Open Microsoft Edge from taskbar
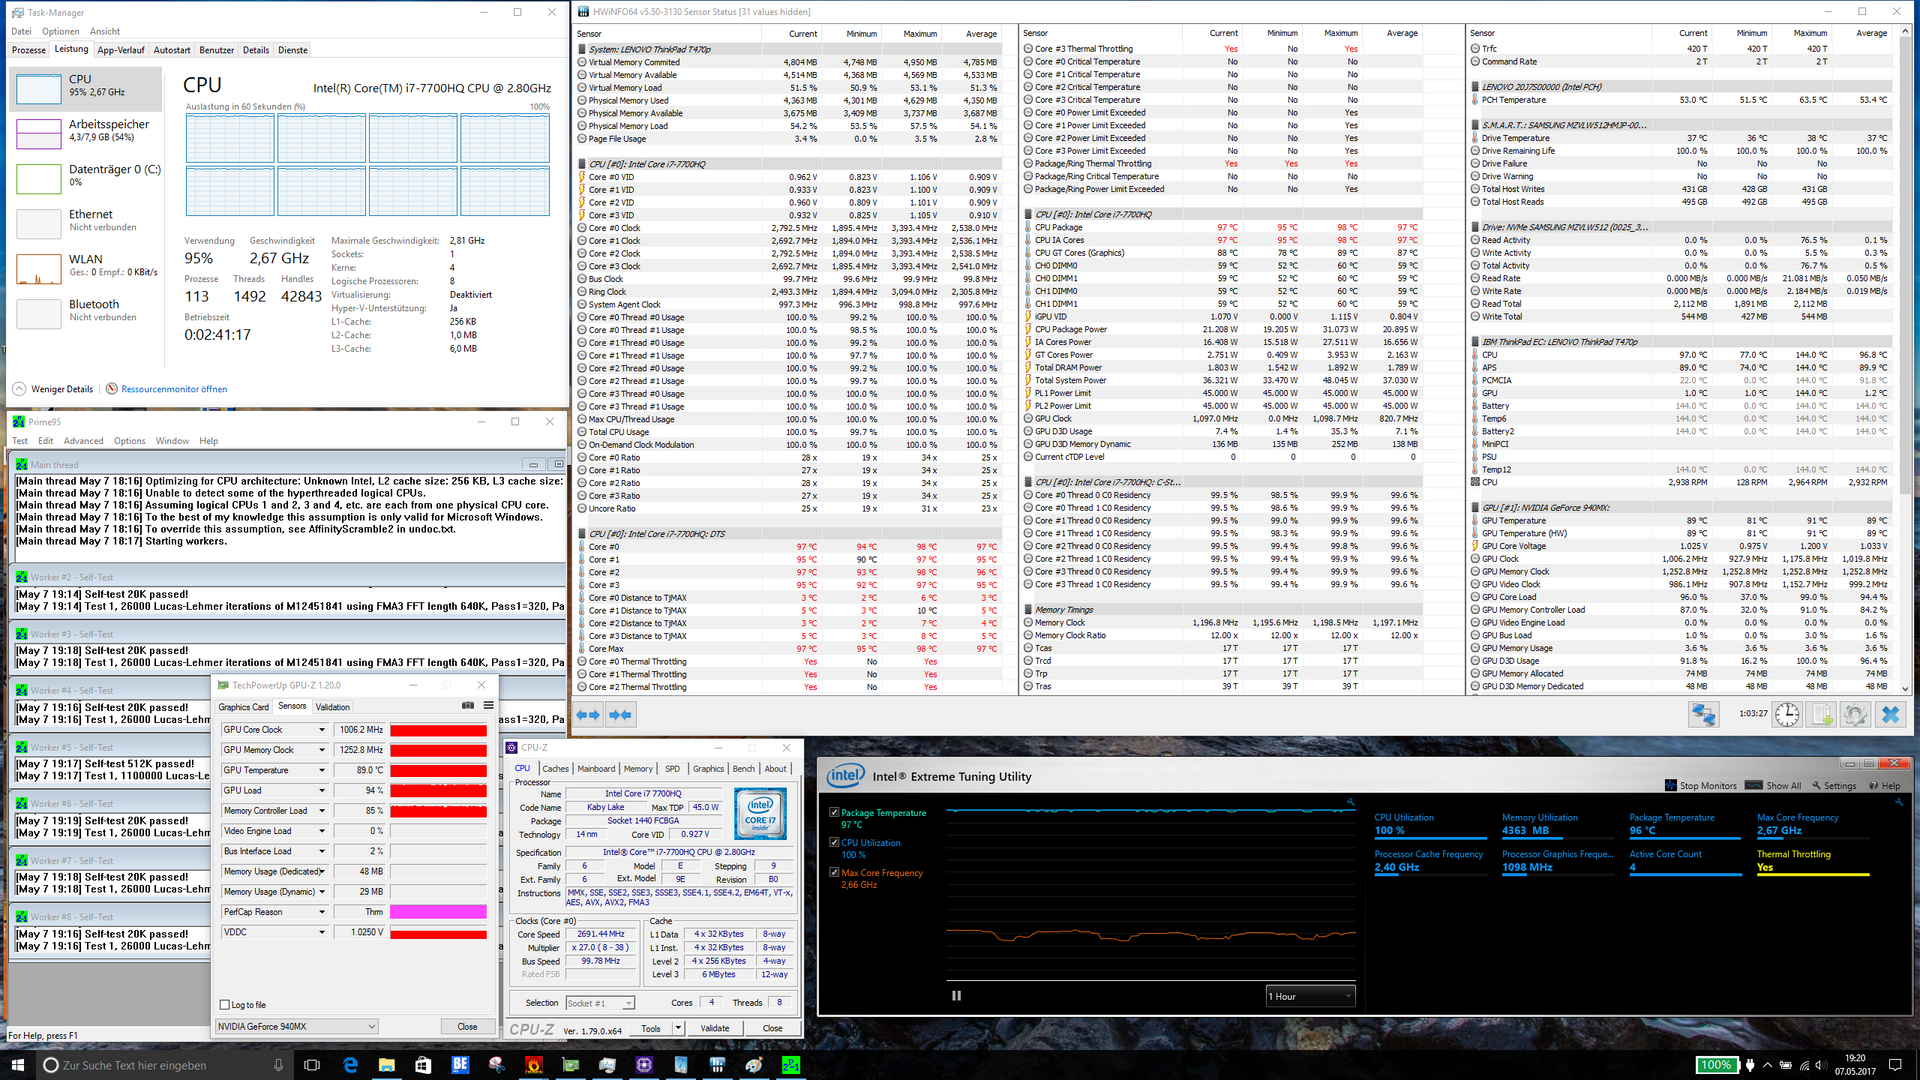The height and width of the screenshot is (1080, 1920). click(350, 1065)
